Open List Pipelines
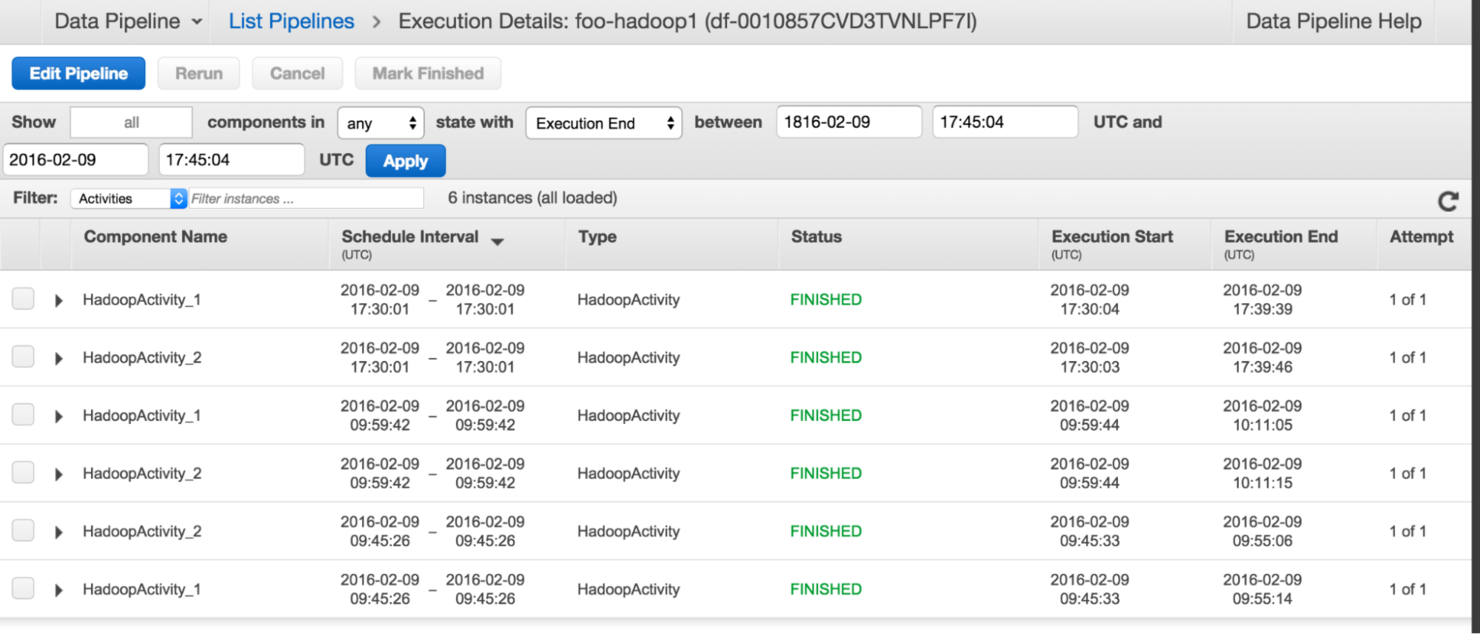 (290, 20)
